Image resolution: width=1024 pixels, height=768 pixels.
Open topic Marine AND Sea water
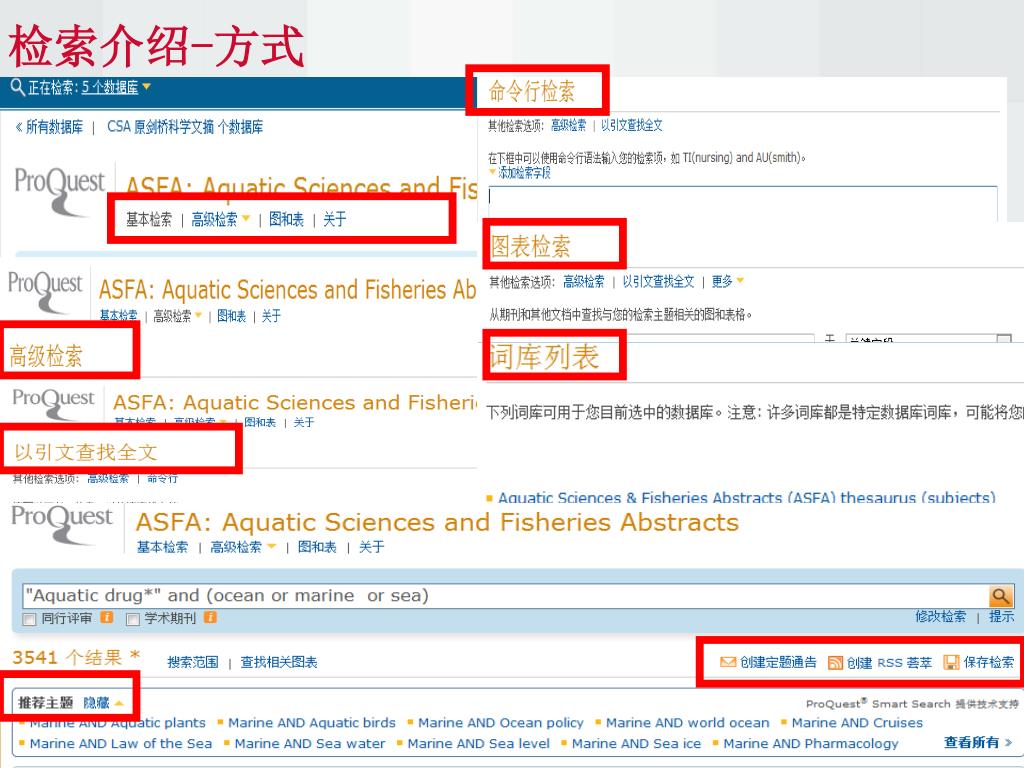[310, 744]
